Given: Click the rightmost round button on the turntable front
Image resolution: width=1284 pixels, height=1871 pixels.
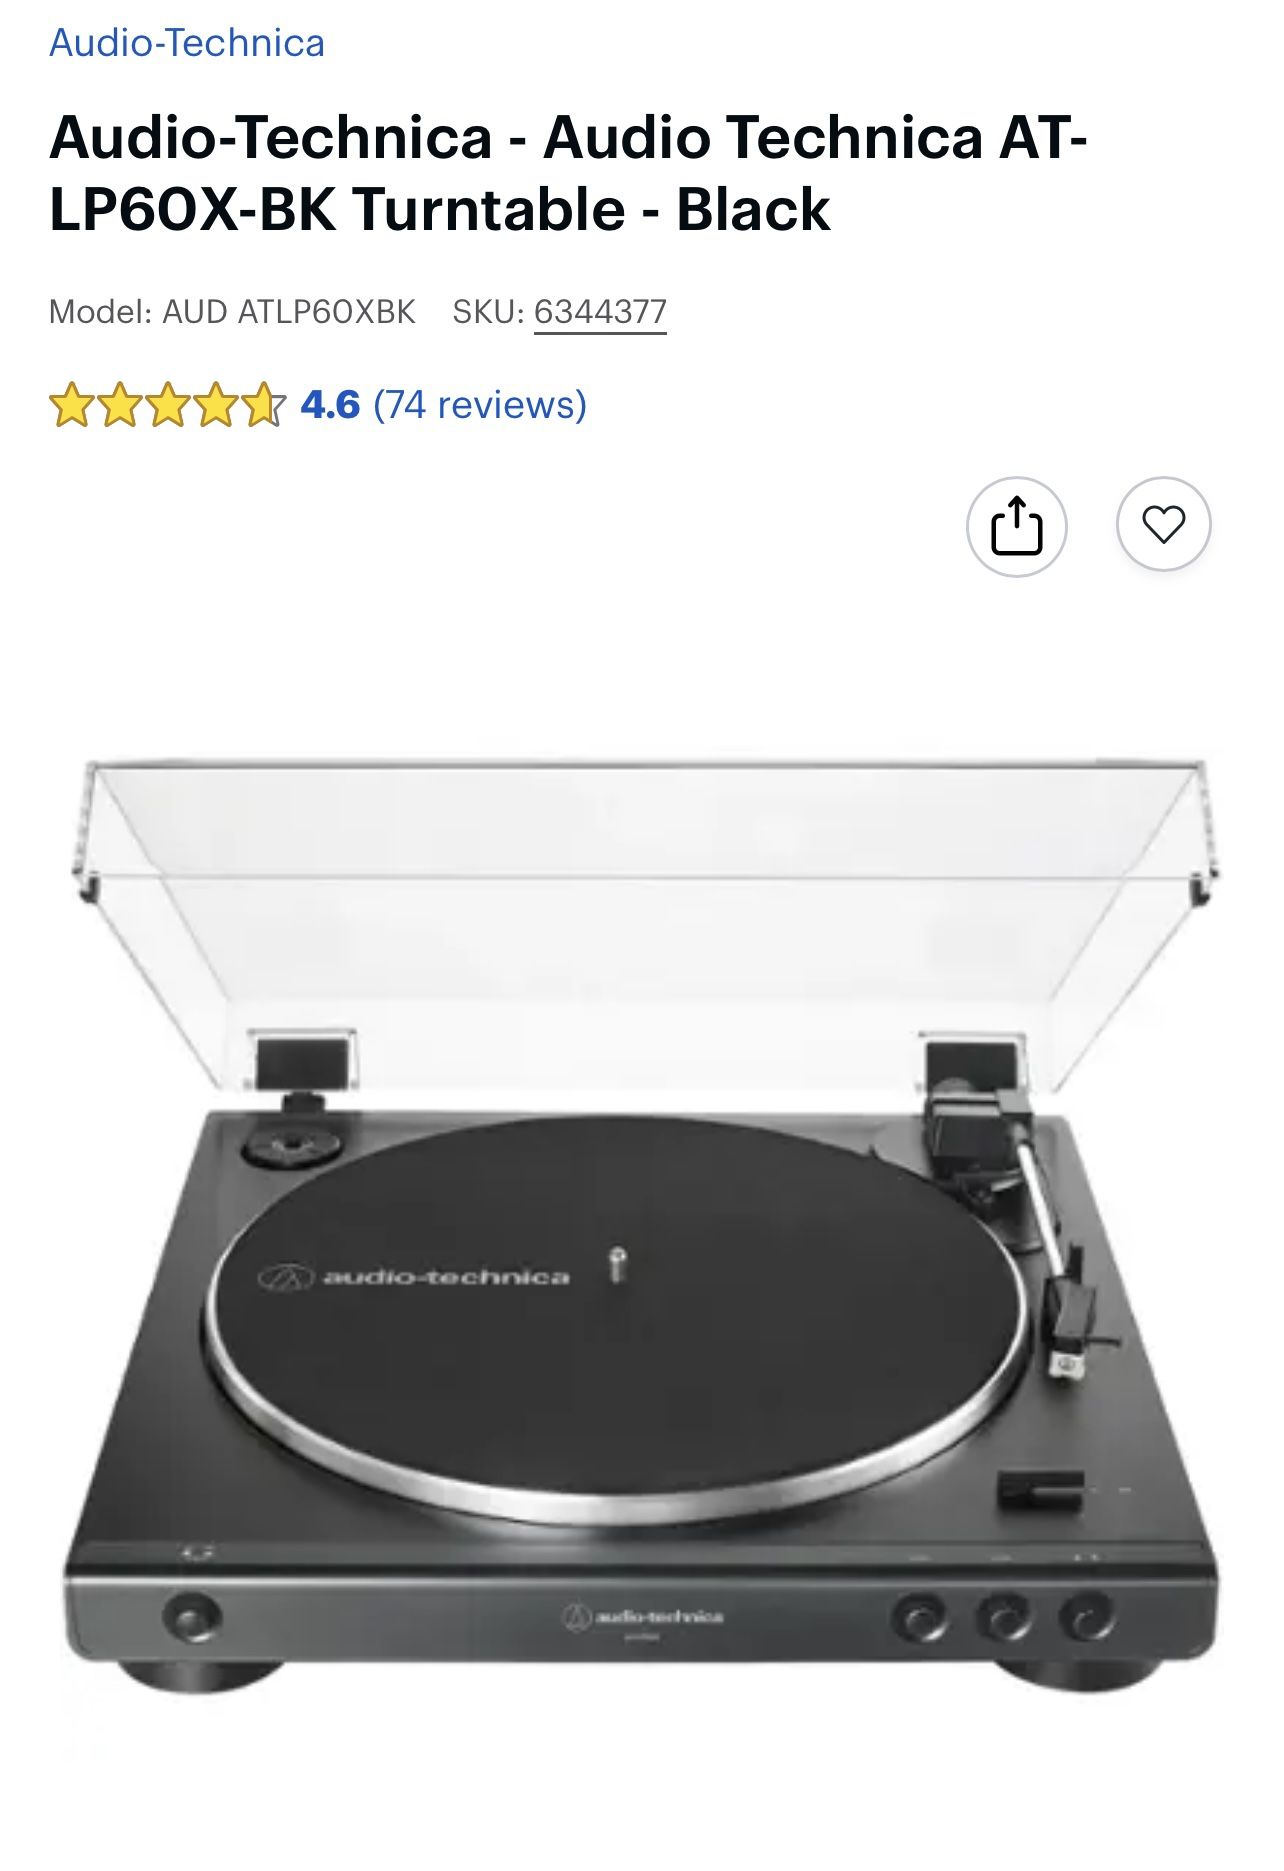Looking at the screenshot, I should pyautogui.click(x=1088, y=1617).
